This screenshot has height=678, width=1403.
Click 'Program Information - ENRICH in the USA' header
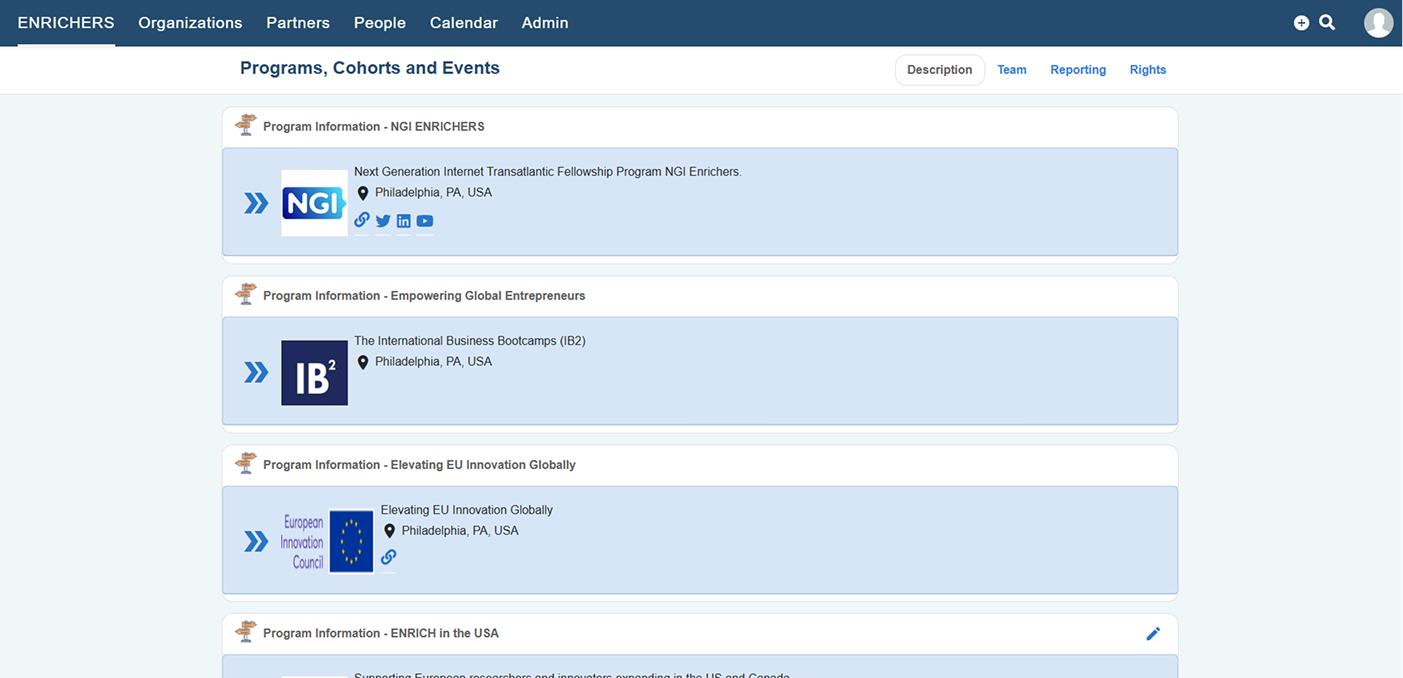pyautogui.click(x=381, y=634)
